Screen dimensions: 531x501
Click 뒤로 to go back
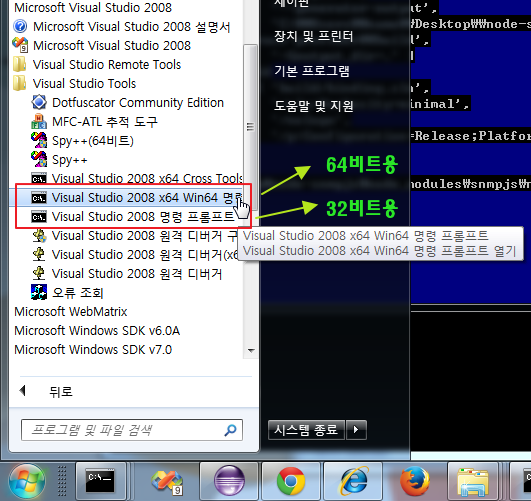pyautogui.click(x=46, y=392)
